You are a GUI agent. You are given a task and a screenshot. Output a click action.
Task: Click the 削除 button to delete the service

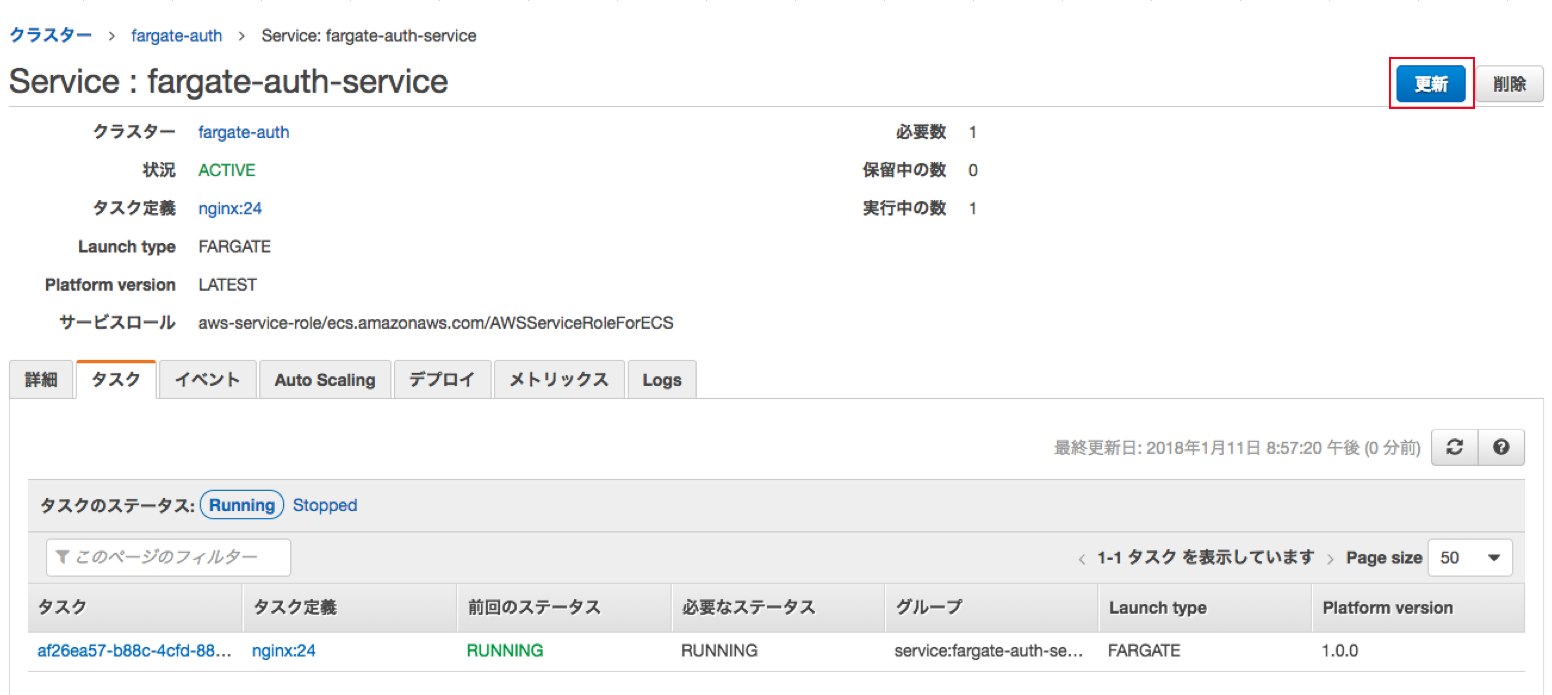[x=1509, y=84]
